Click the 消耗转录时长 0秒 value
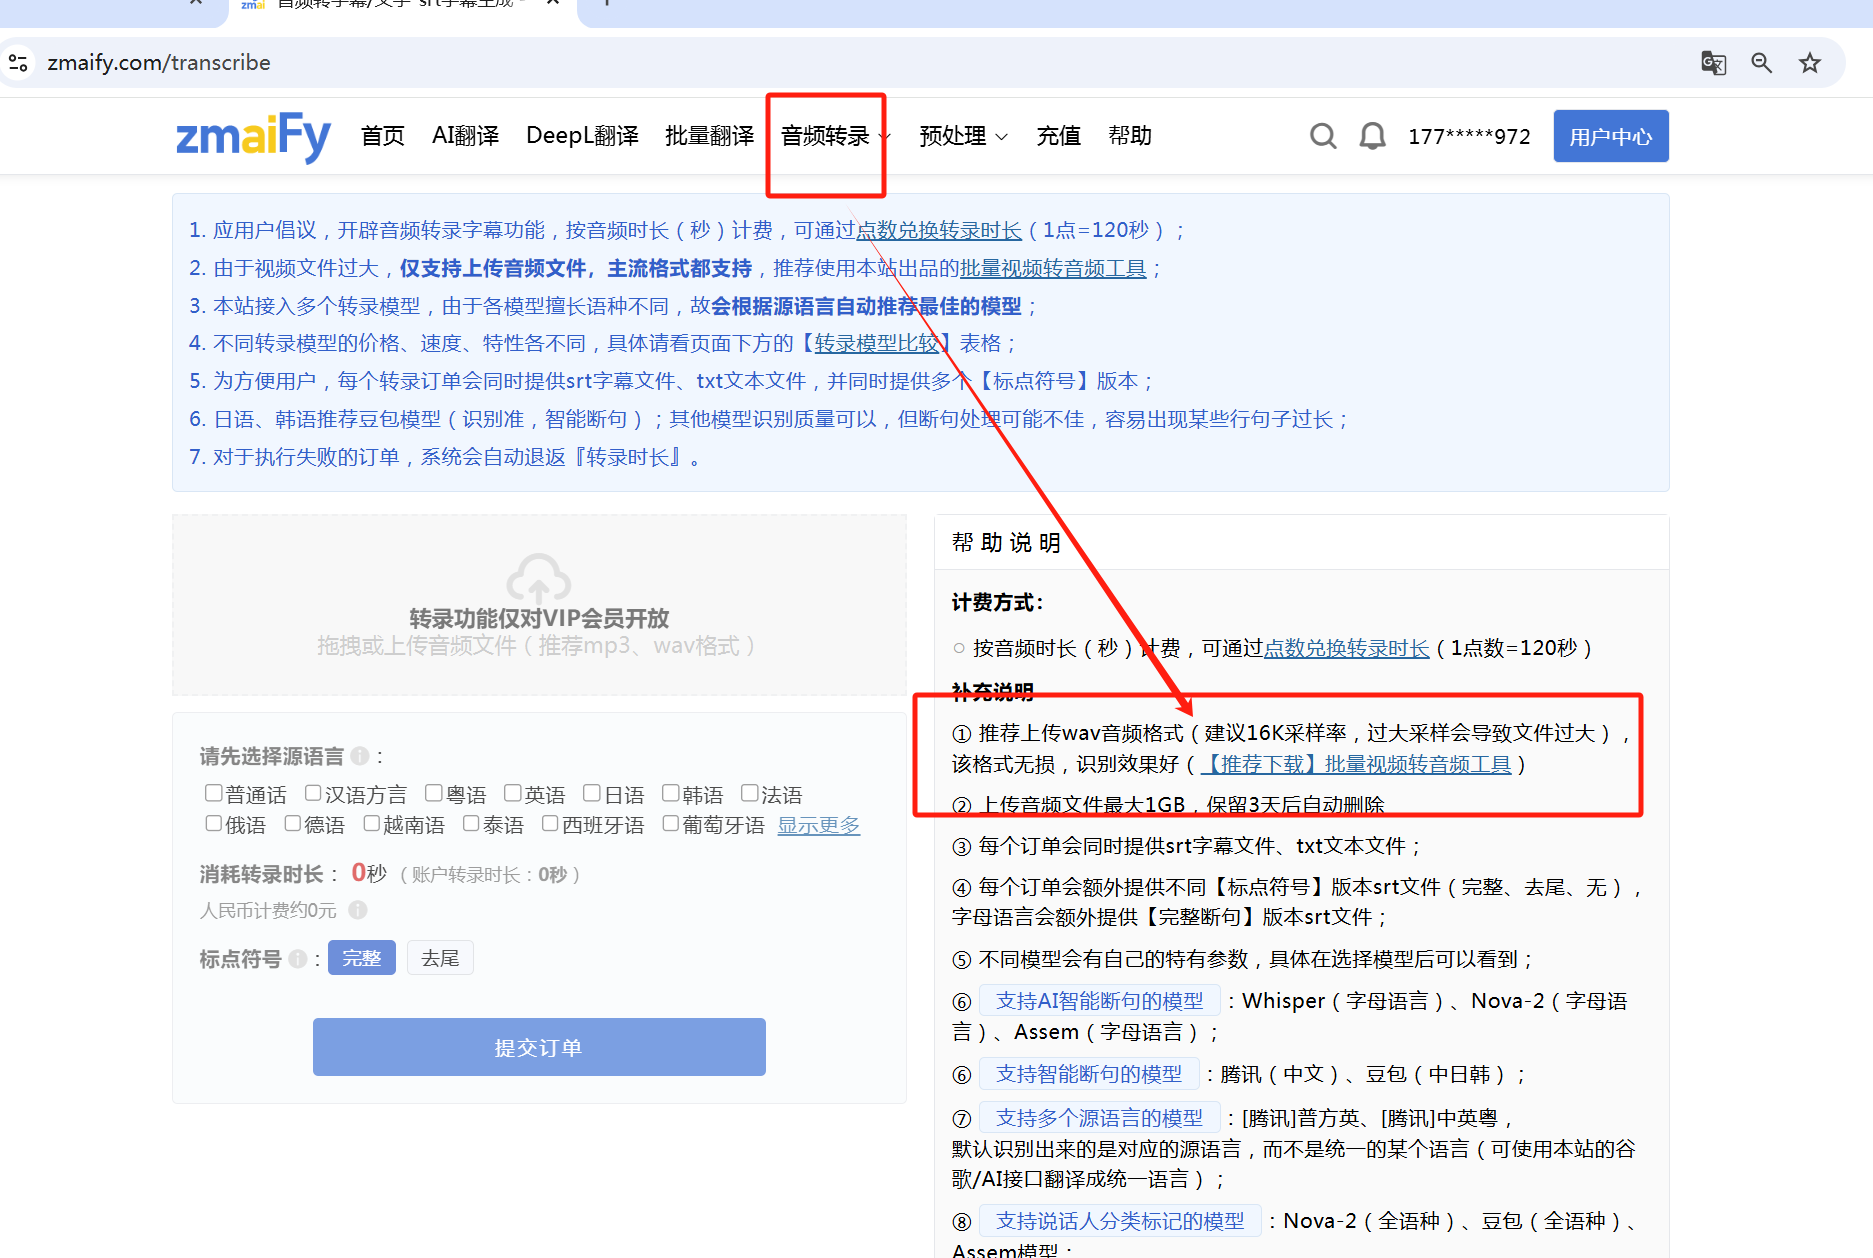Image resolution: width=1873 pixels, height=1258 pixels. pos(369,873)
